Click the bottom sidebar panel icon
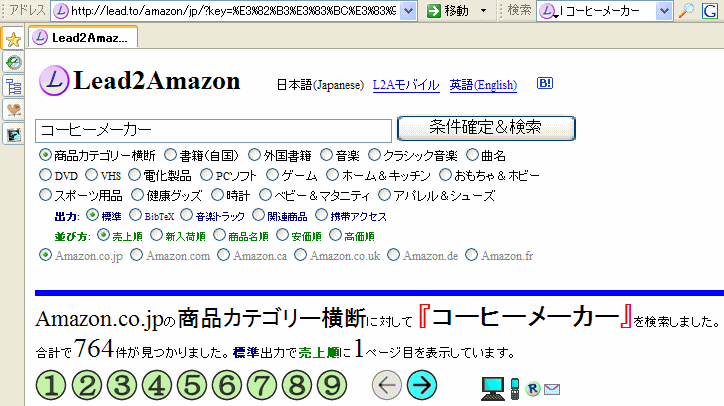This screenshot has width=724, height=406. (13, 134)
